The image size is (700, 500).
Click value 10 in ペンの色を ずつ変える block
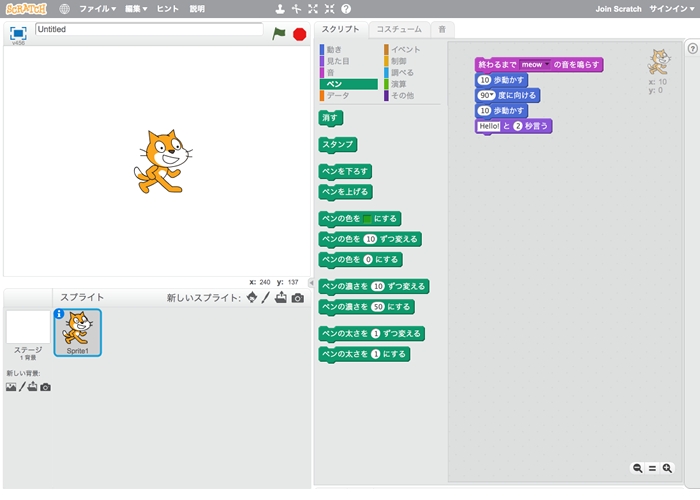click(x=370, y=239)
